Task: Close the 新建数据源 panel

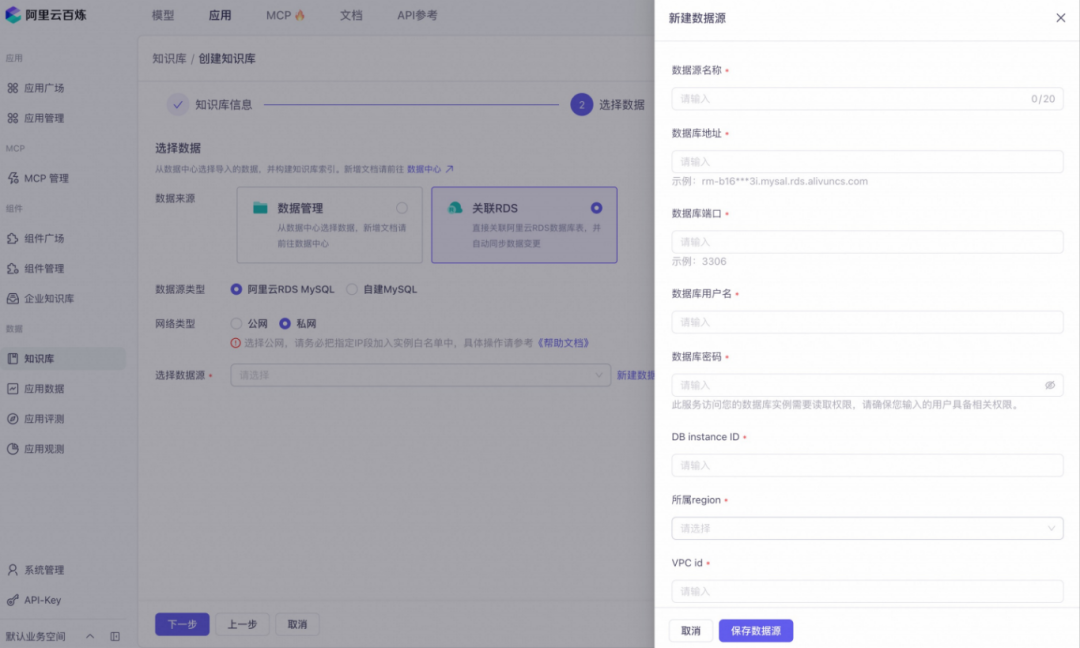Action: [x=1061, y=18]
